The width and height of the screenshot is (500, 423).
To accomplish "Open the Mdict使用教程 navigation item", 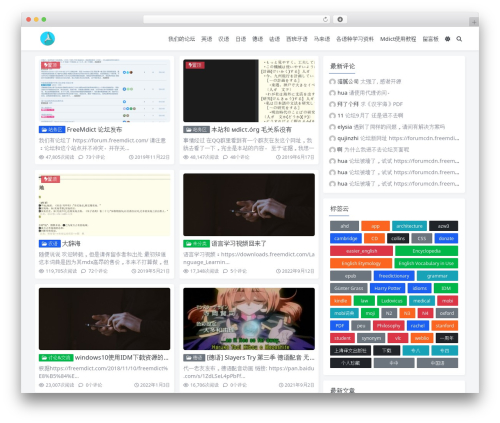I will click(398, 39).
